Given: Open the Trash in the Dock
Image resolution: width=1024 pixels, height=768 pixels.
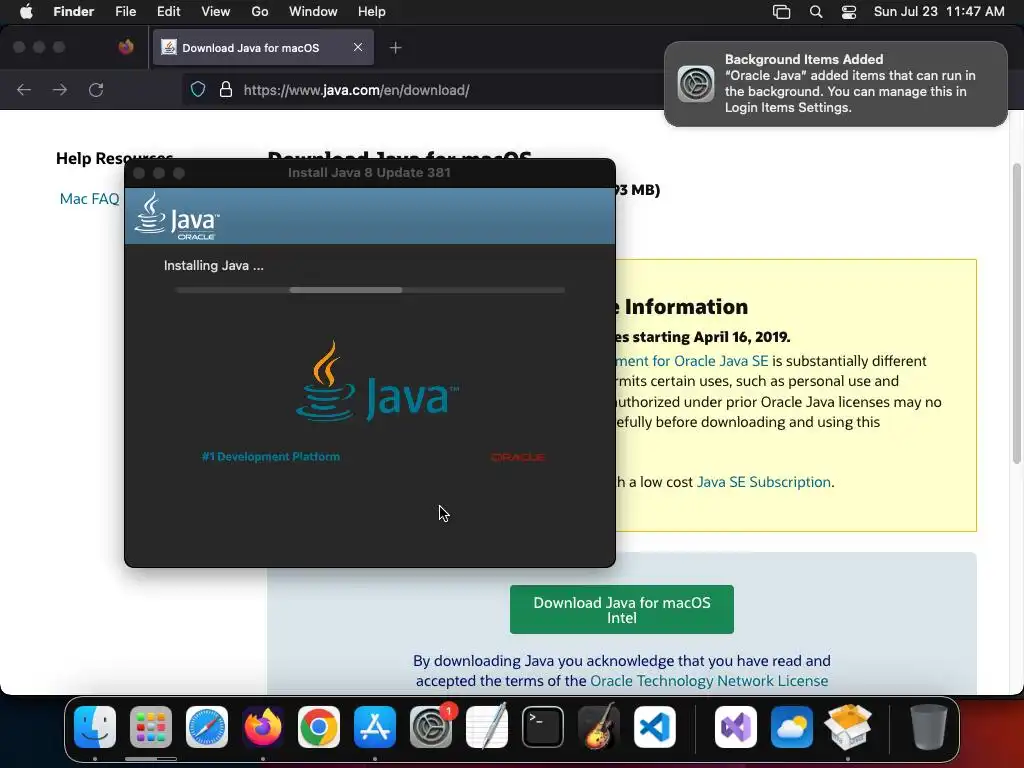Looking at the screenshot, I should (x=929, y=727).
